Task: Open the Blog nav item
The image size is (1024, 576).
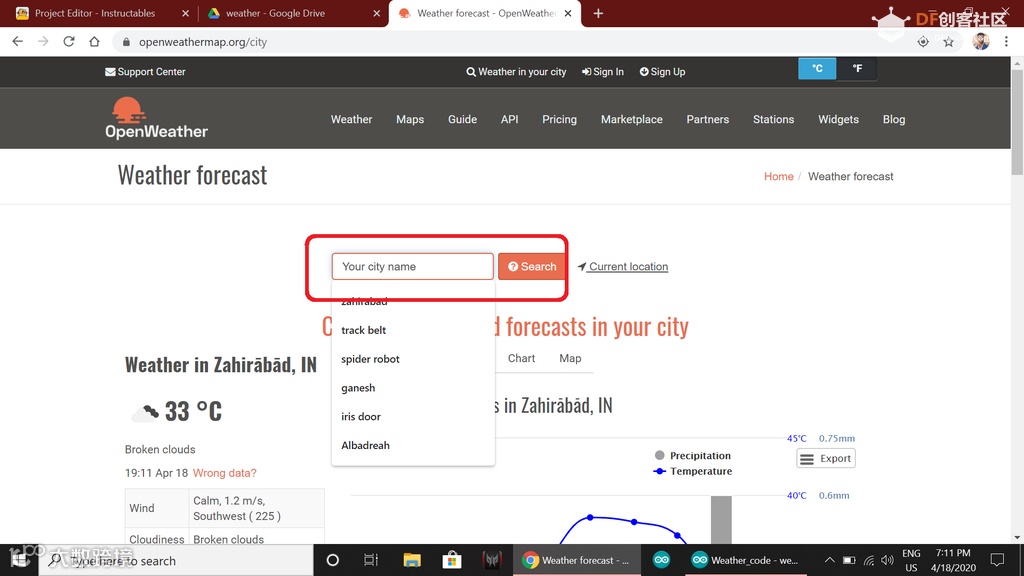Action: pos(894,120)
